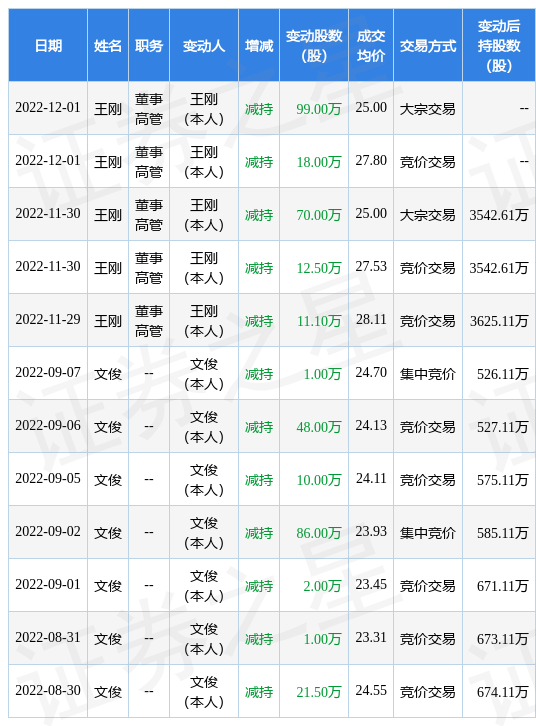Click the 2022-08-30 date cell
This screenshot has width=536, height=726.
(48, 690)
